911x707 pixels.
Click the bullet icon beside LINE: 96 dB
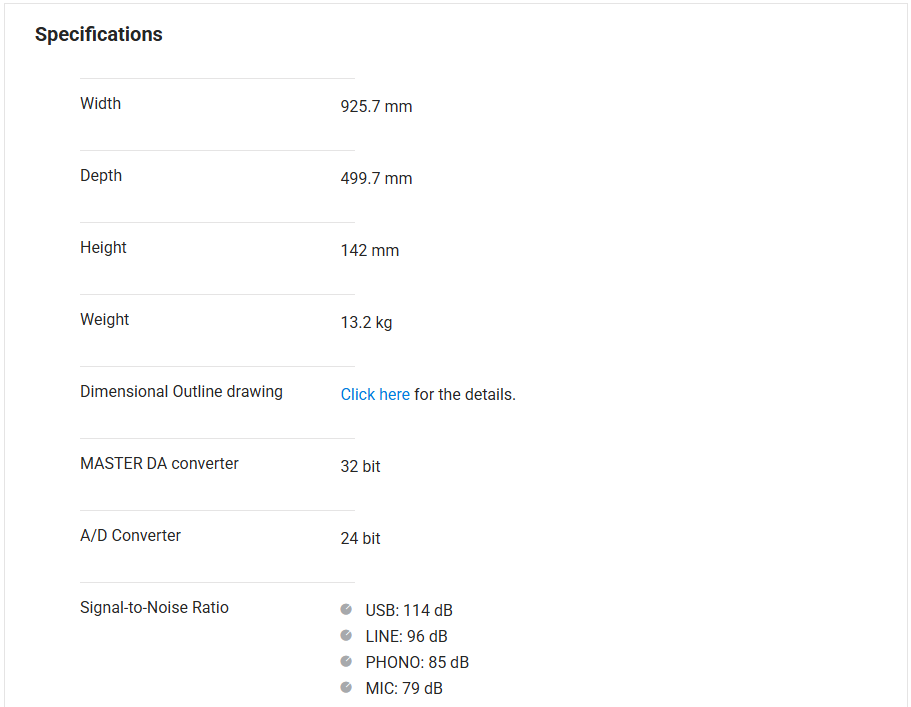[x=346, y=635]
